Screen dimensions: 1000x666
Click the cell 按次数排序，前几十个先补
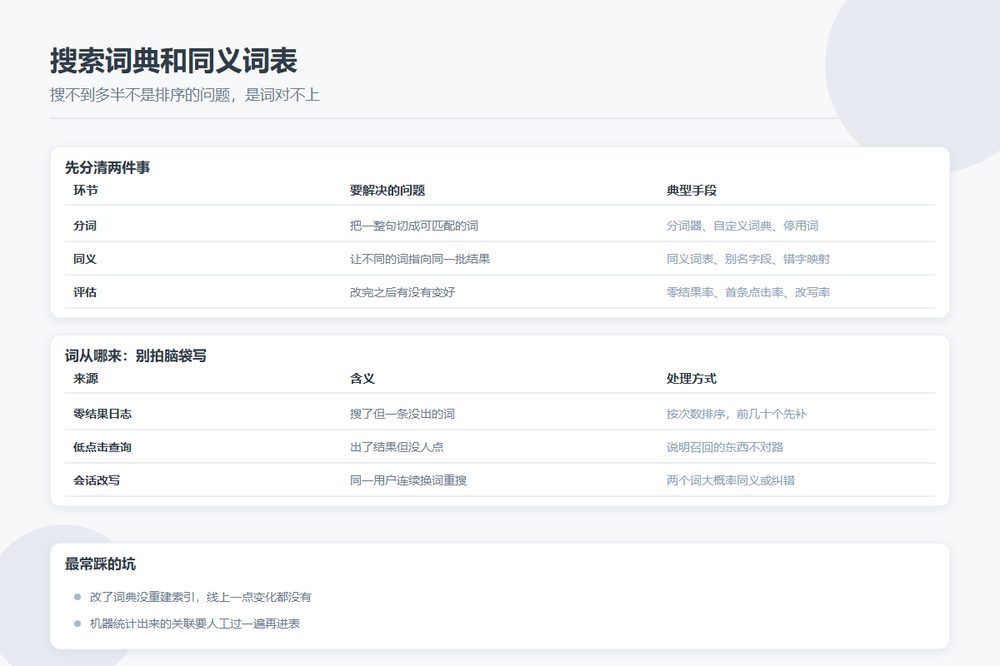tap(737, 413)
